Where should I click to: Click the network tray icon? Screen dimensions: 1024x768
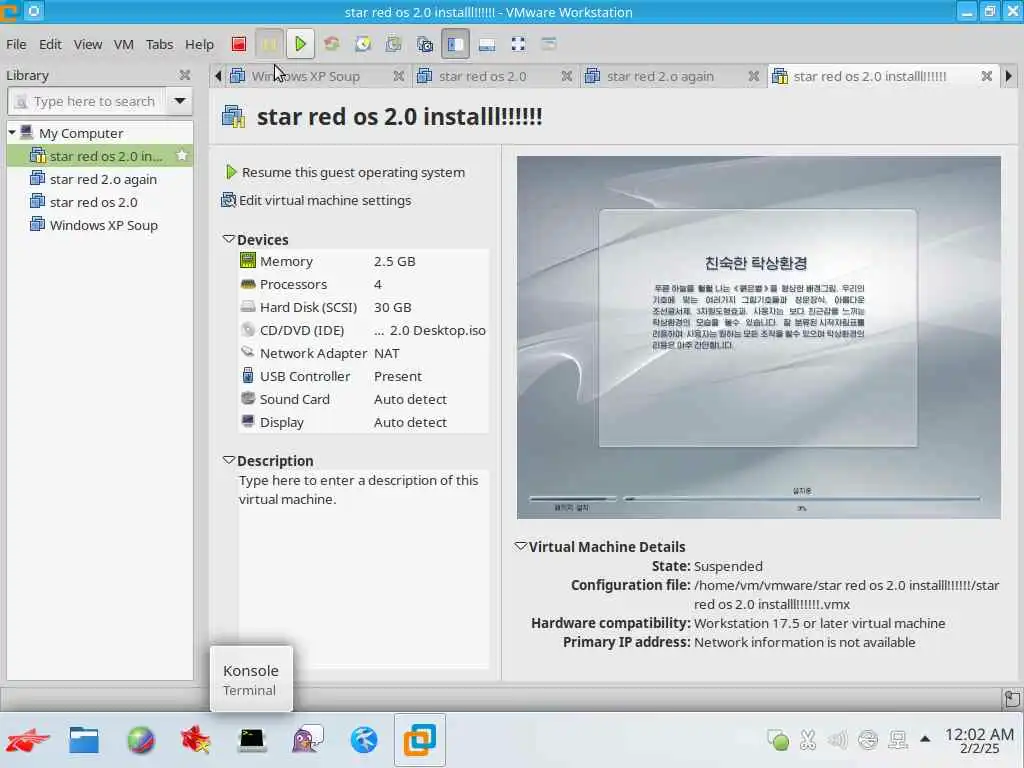click(898, 740)
